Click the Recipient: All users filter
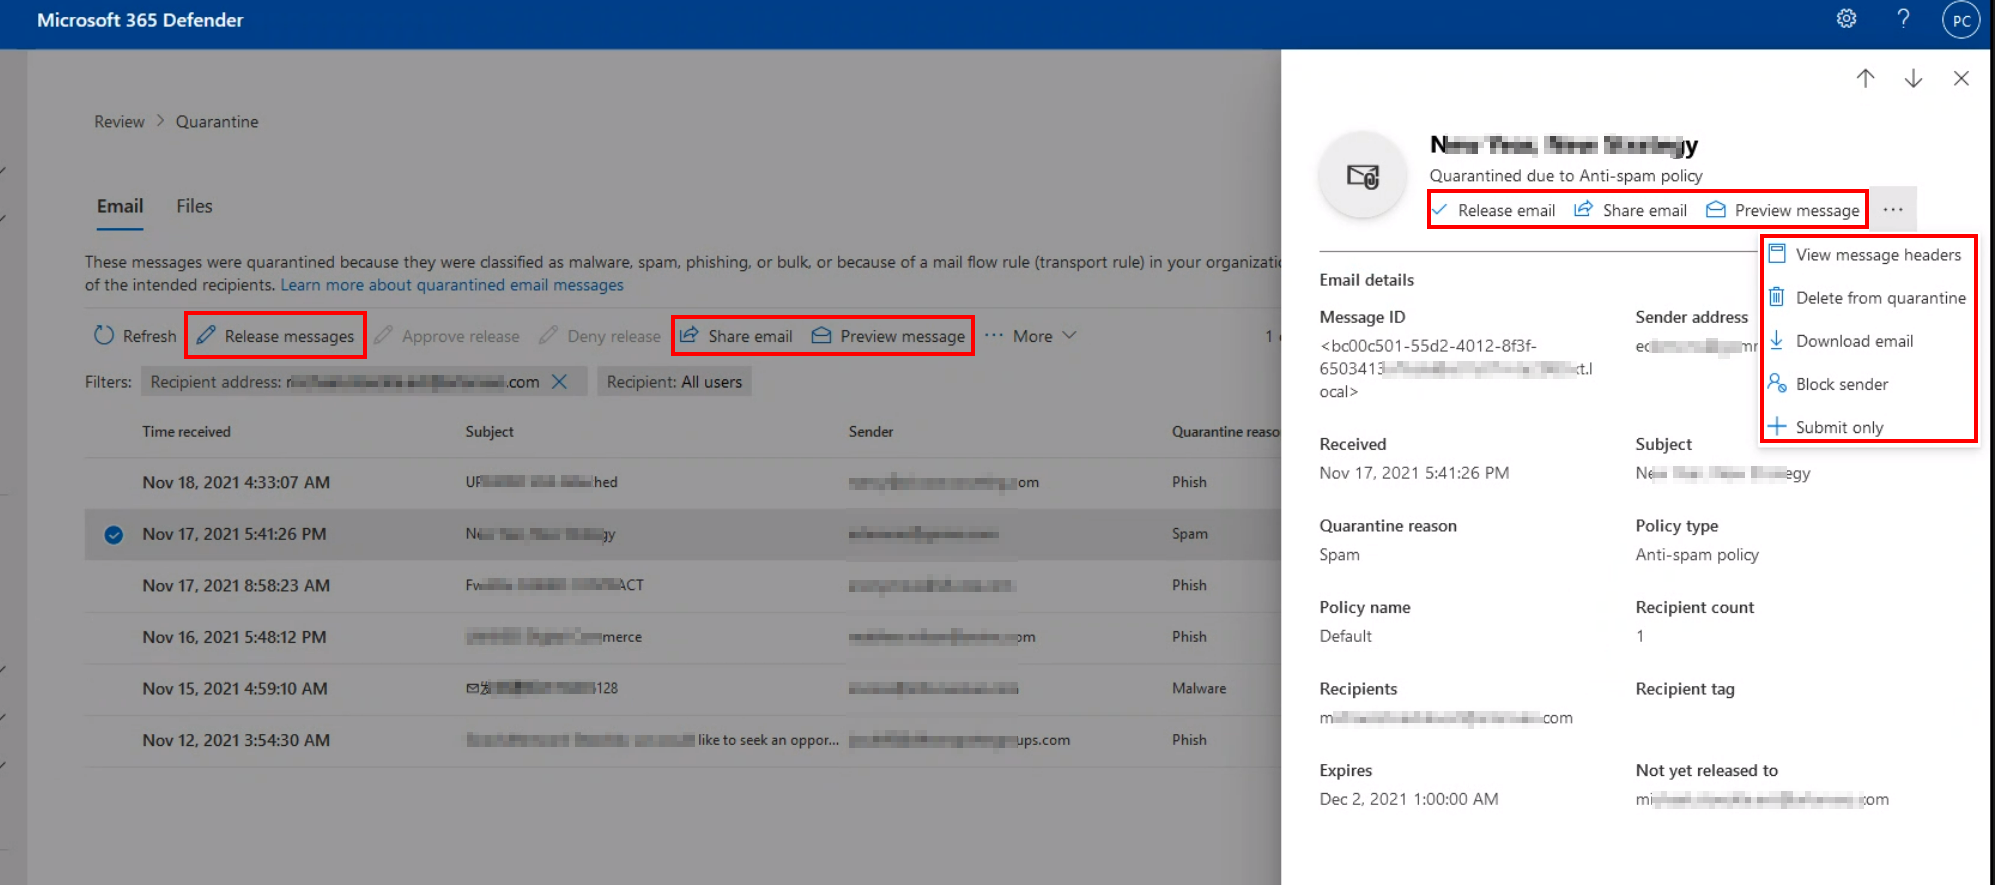Image resolution: width=1995 pixels, height=885 pixels. point(674,381)
